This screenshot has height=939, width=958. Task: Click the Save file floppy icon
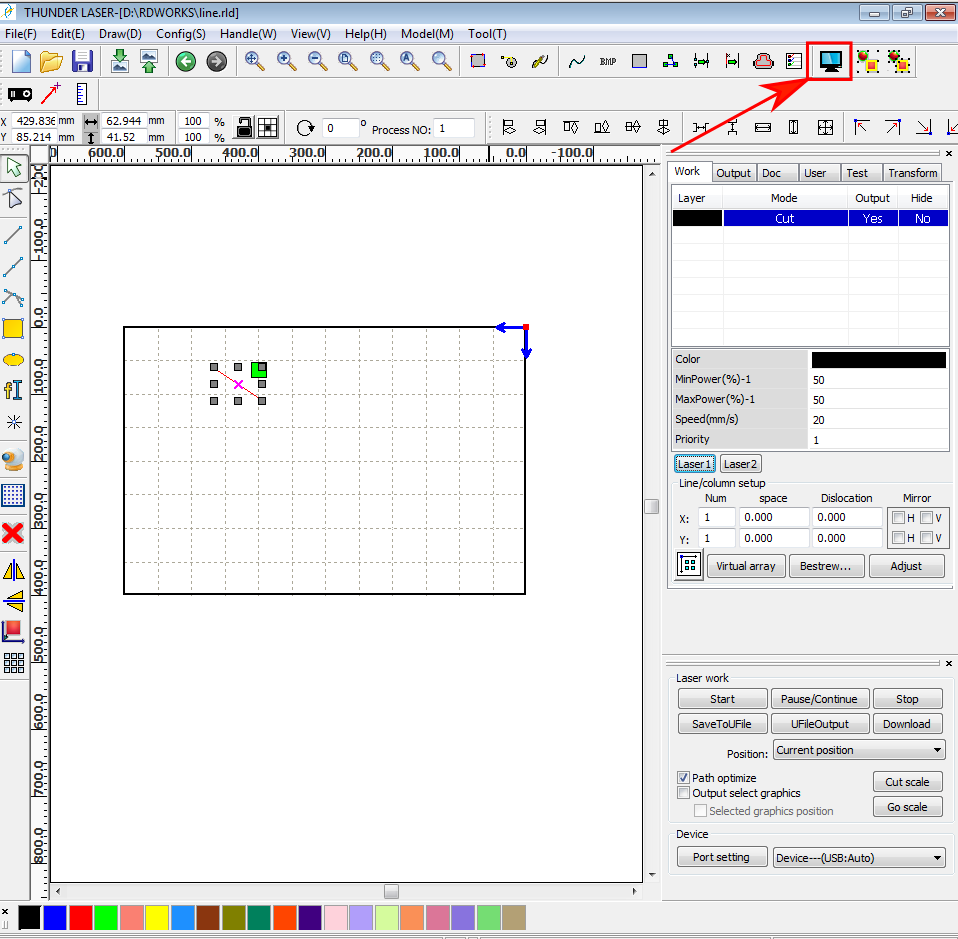82,62
